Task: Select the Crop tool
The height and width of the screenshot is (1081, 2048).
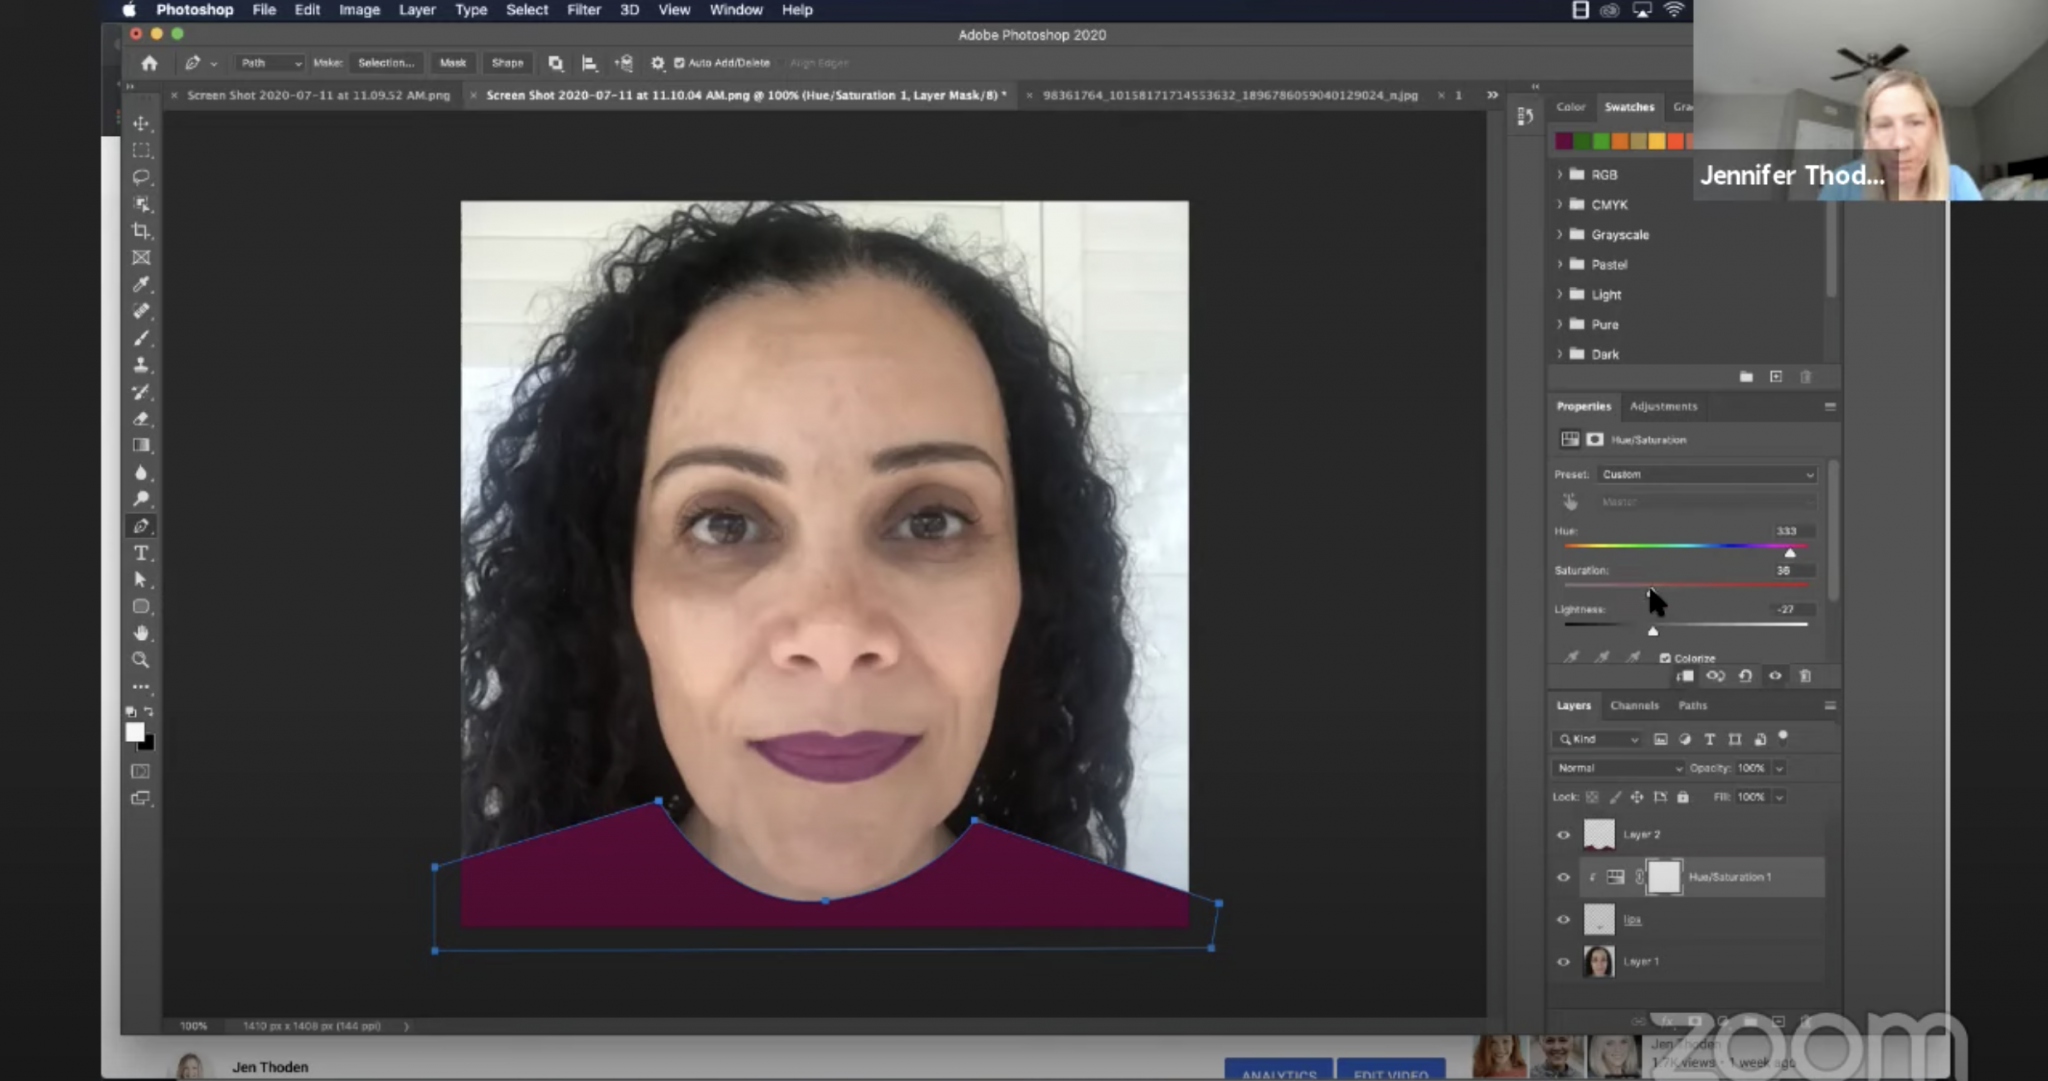Action: pyautogui.click(x=141, y=231)
